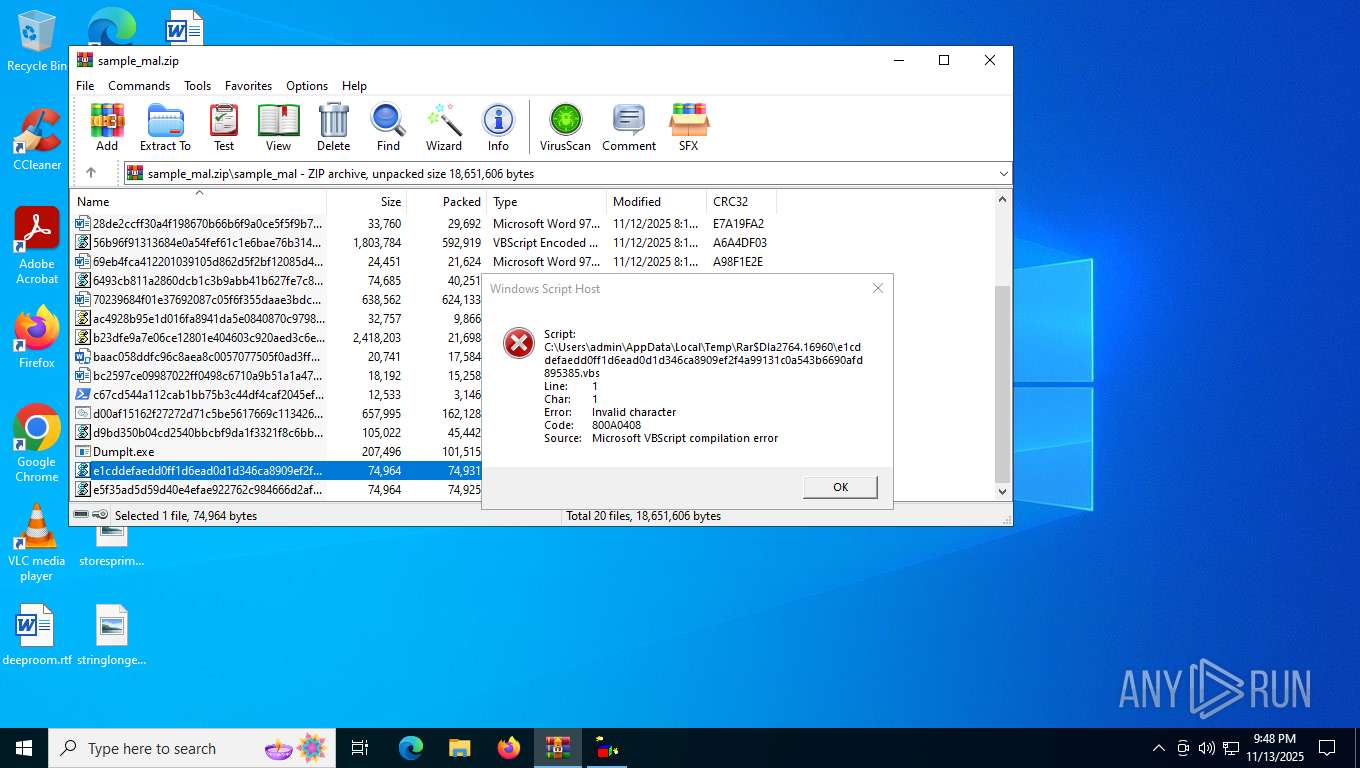Select file 70239684f01e37692087c05f6f355daae3bdc
The height and width of the screenshot is (768, 1360).
[199, 300]
